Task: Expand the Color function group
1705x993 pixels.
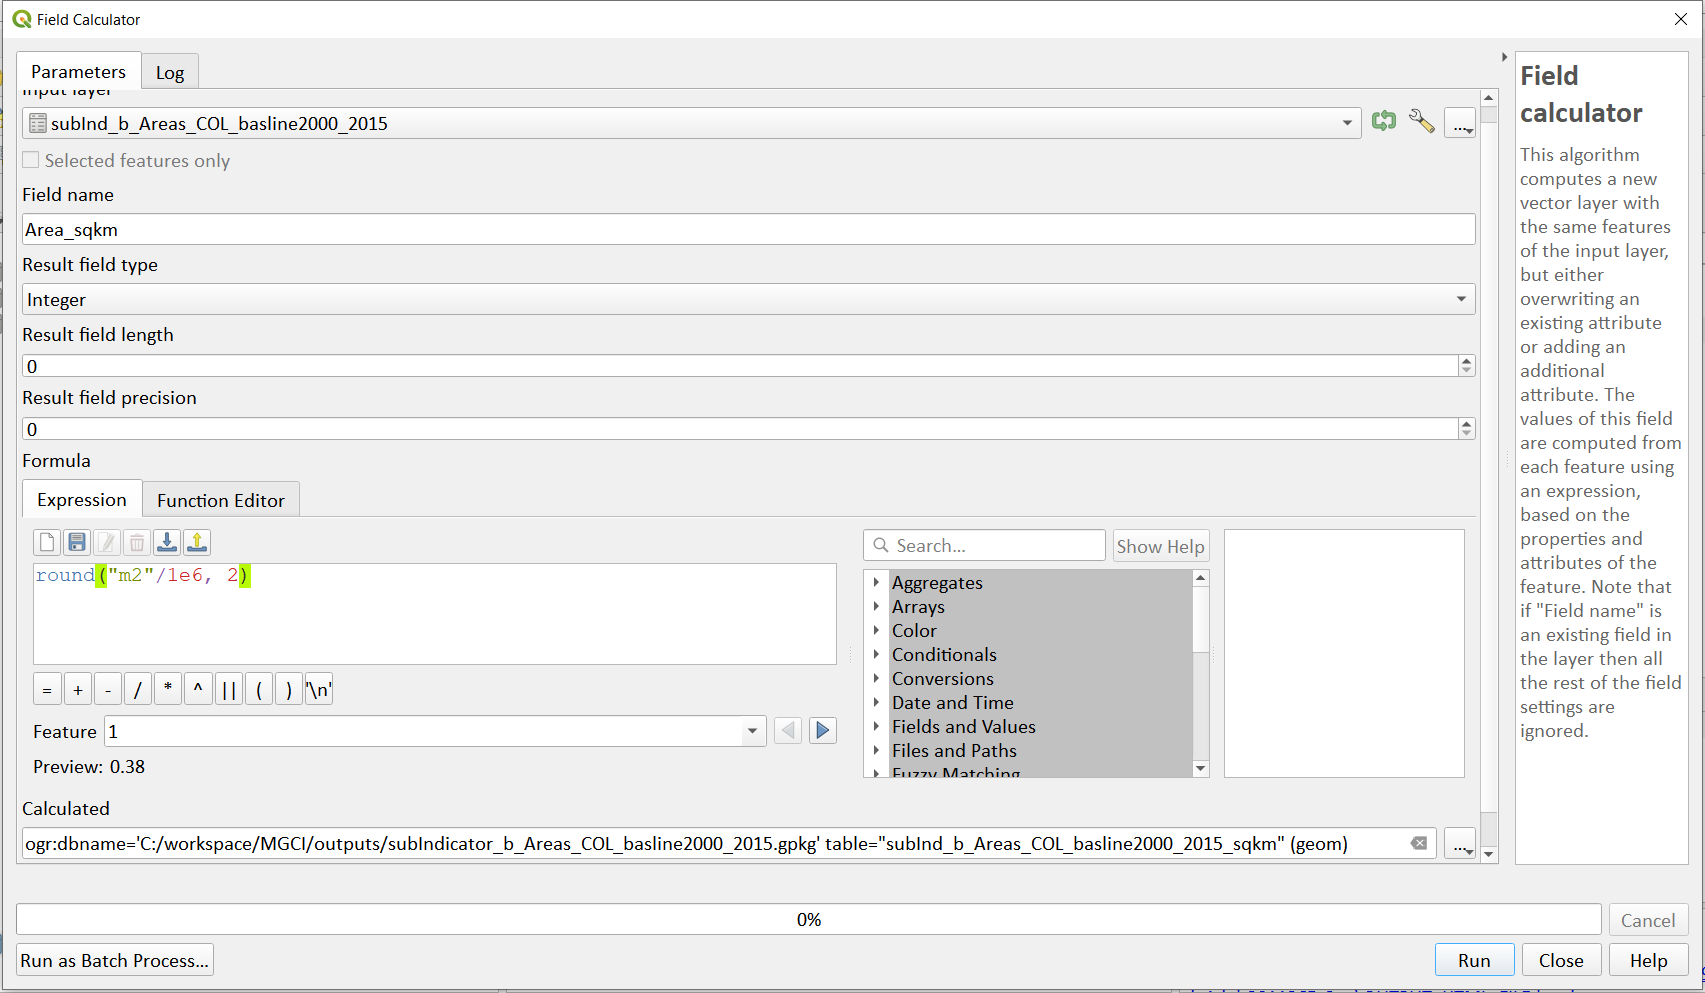Action: click(876, 630)
